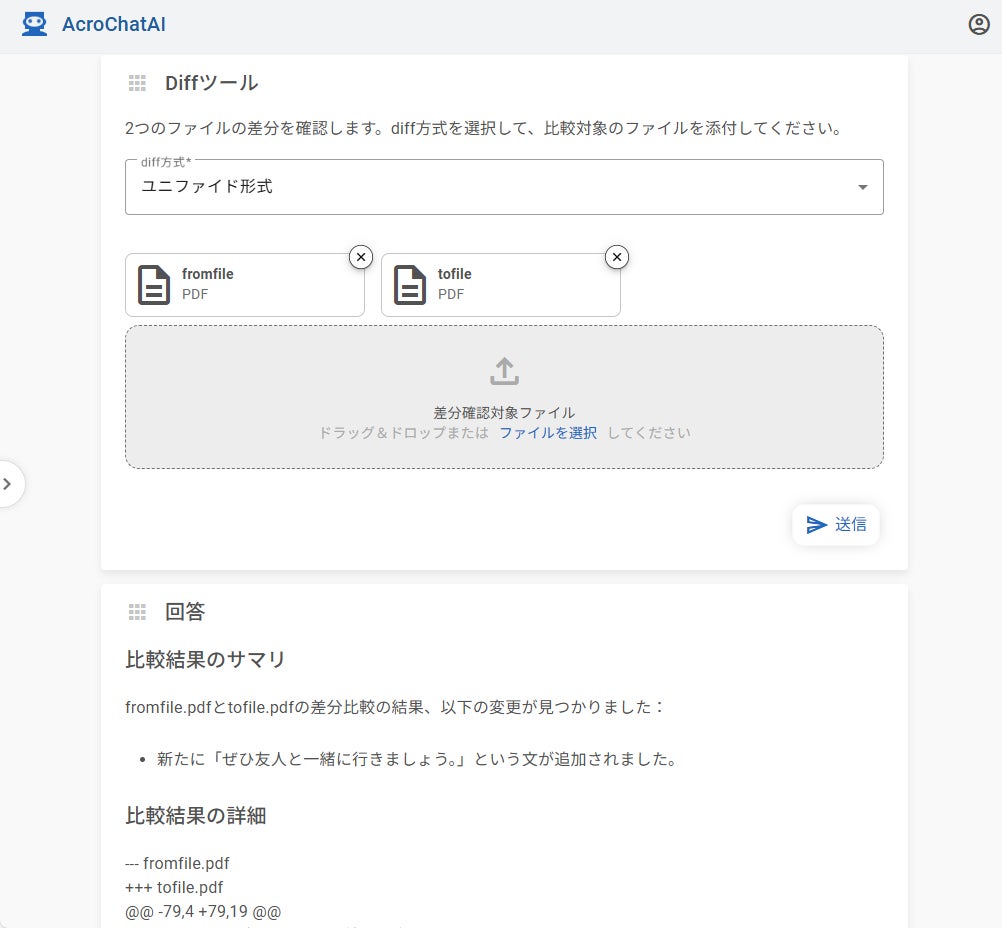1002x928 pixels.
Task: Click the ファイルを選択 link
Action: pyautogui.click(x=548, y=433)
